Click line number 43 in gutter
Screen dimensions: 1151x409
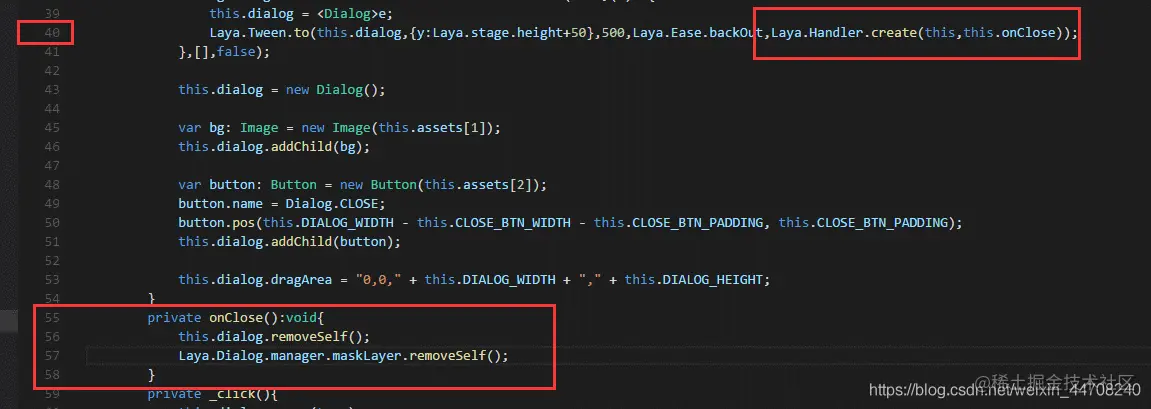coord(52,90)
